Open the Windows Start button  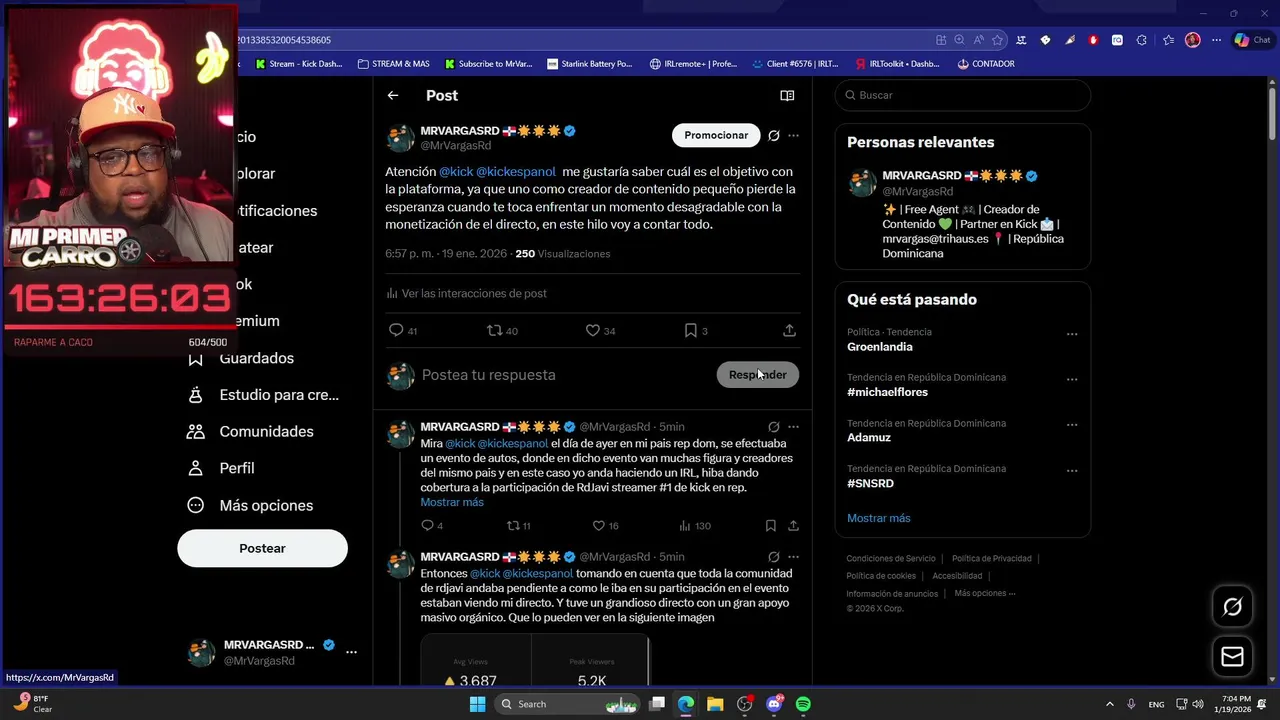click(477, 704)
